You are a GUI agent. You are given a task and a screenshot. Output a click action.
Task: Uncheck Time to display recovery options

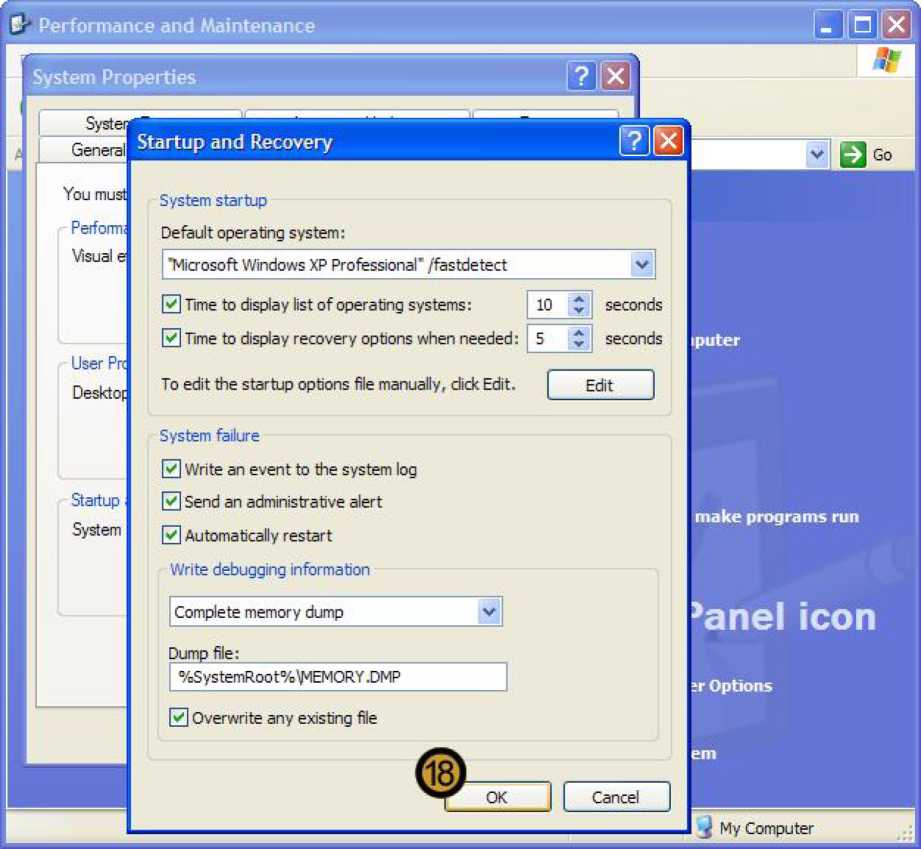(x=171, y=338)
